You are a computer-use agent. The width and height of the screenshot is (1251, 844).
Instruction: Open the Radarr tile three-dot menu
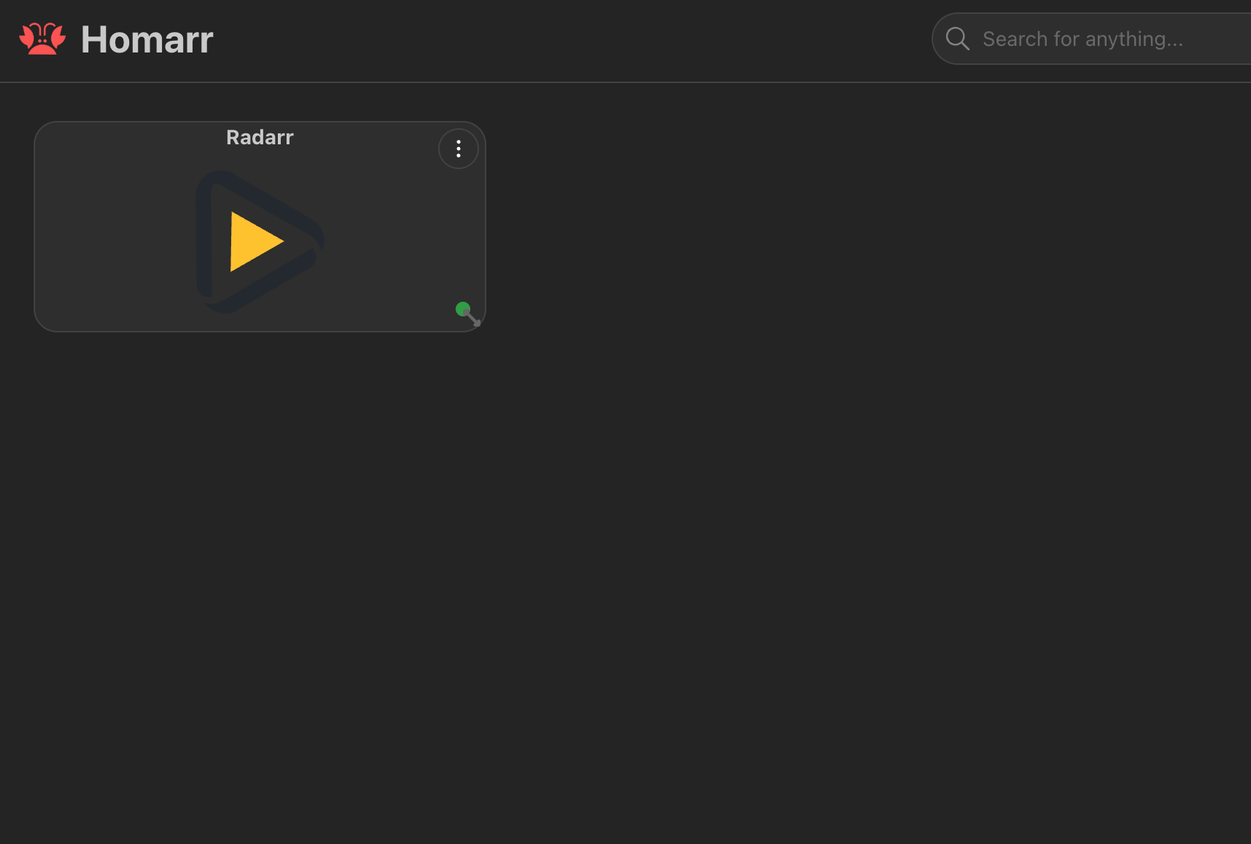click(x=458, y=149)
